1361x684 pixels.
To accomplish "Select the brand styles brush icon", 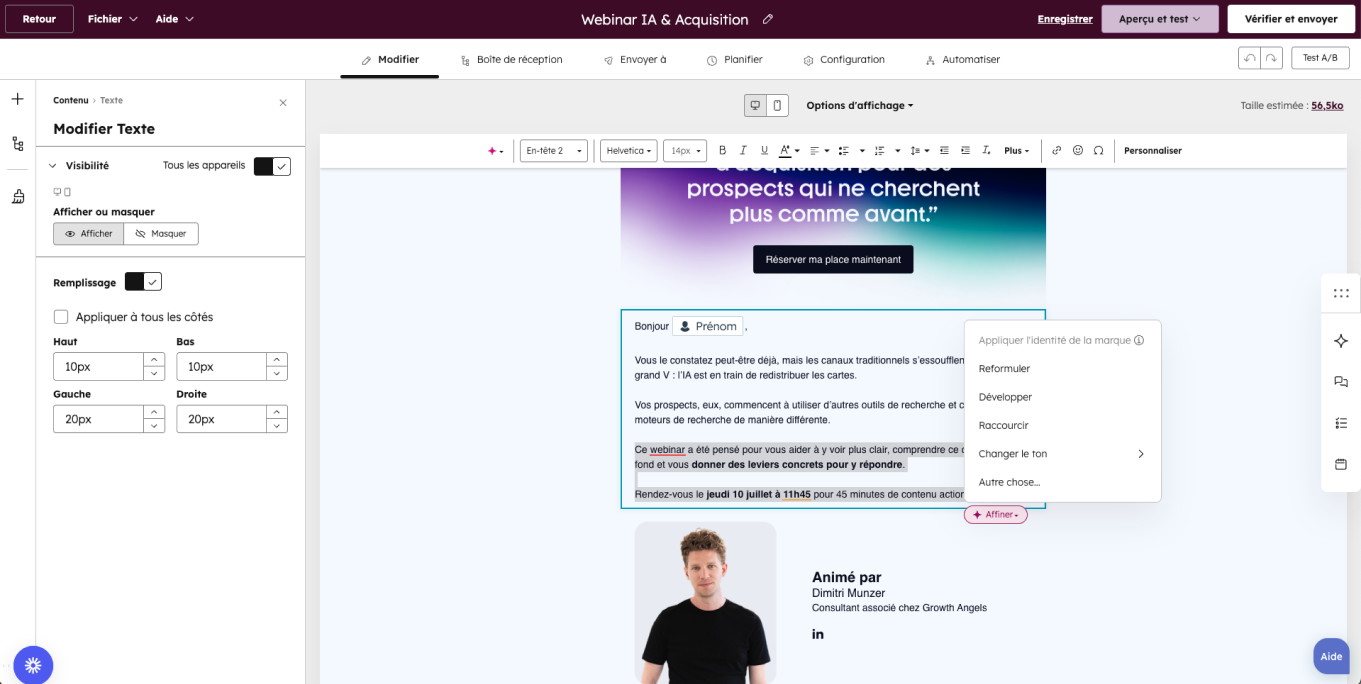I will click(17, 196).
